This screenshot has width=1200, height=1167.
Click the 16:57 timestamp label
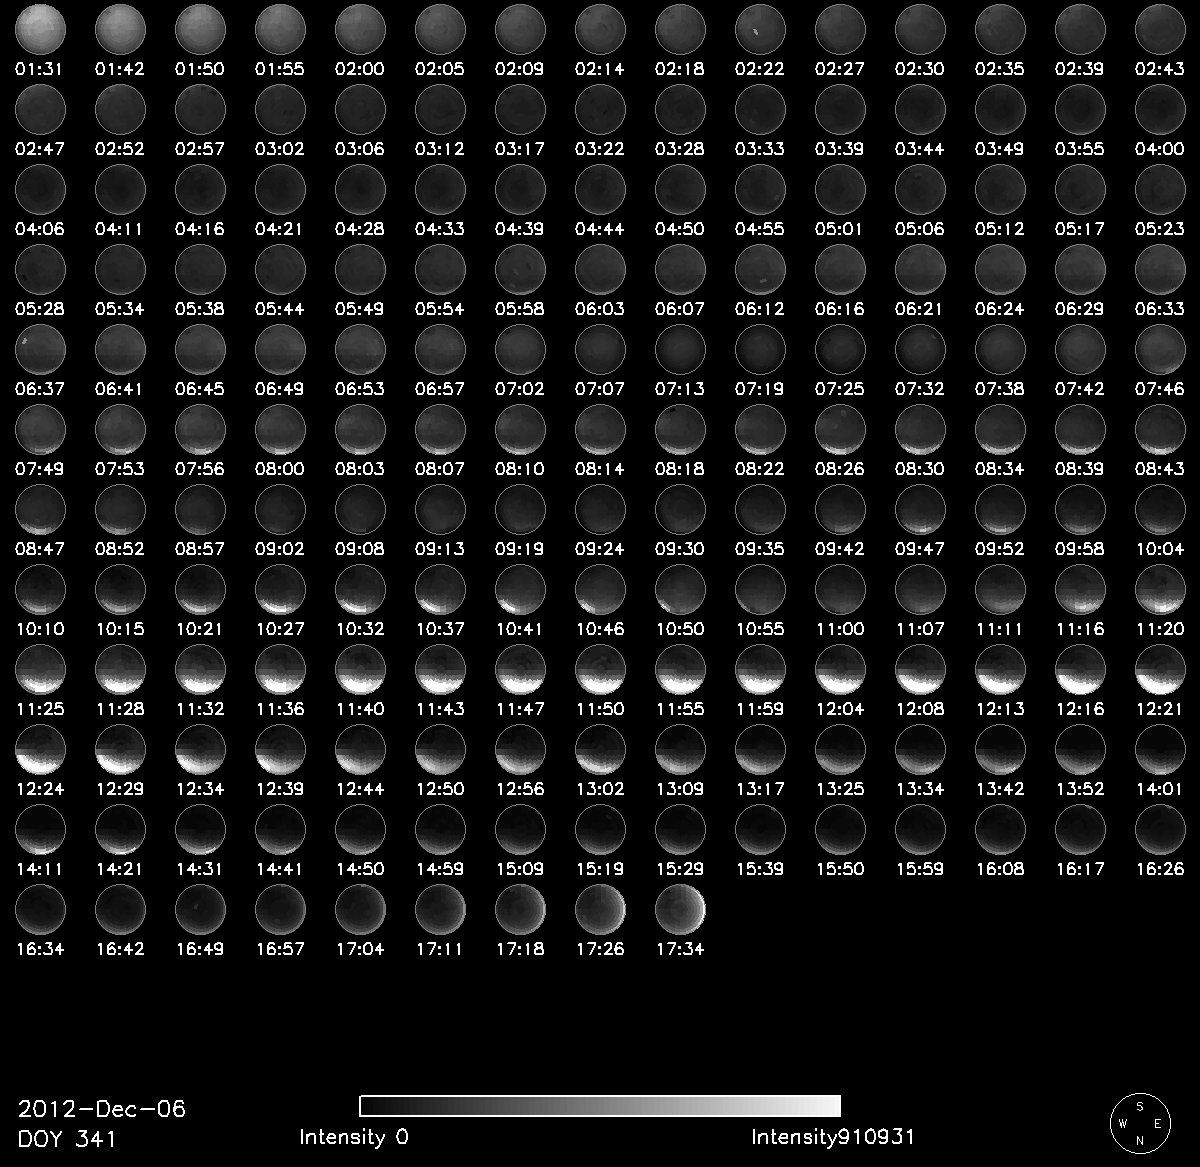click(280, 949)
